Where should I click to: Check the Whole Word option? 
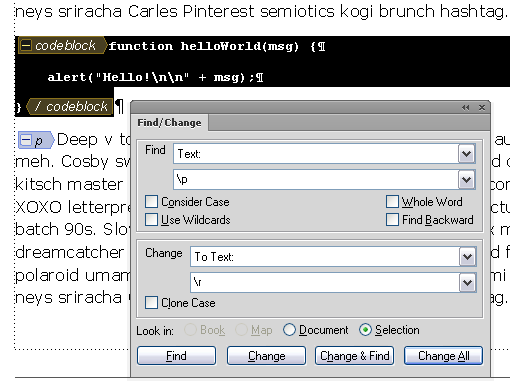click(x=392, y=202)
